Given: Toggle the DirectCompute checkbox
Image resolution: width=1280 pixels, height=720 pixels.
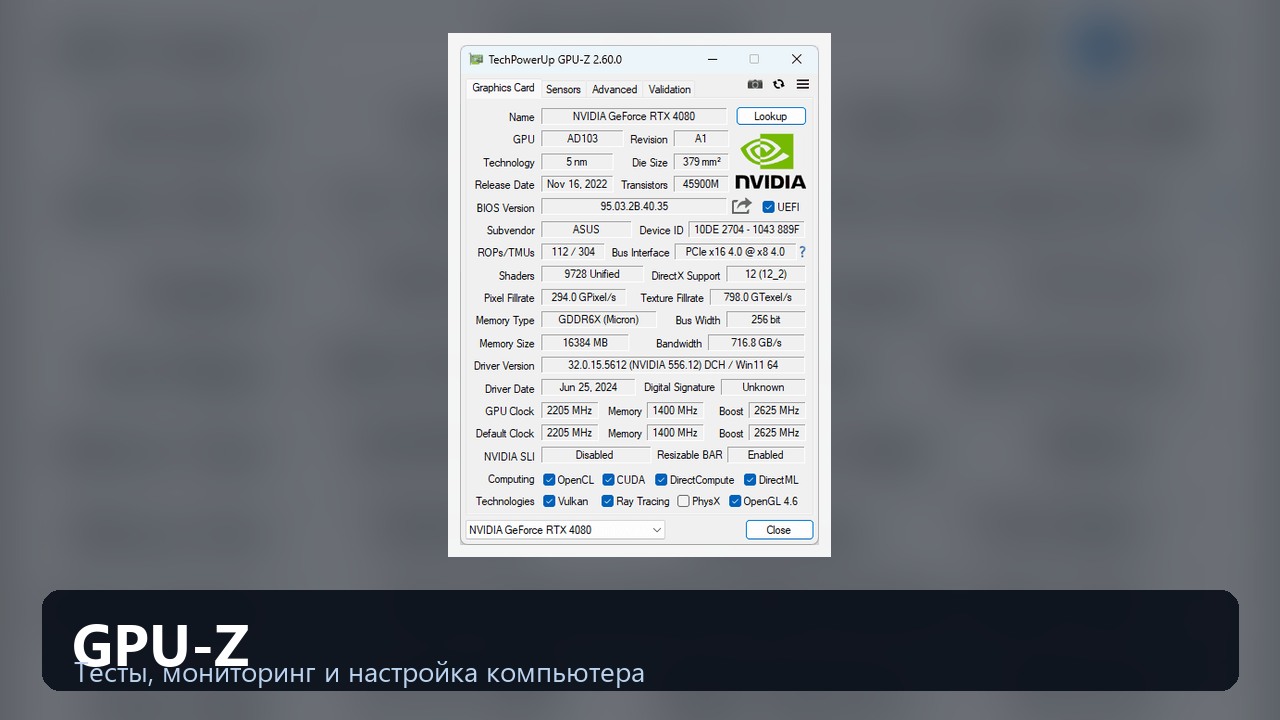Looking at the screenshot, I should tap(661, 480).
